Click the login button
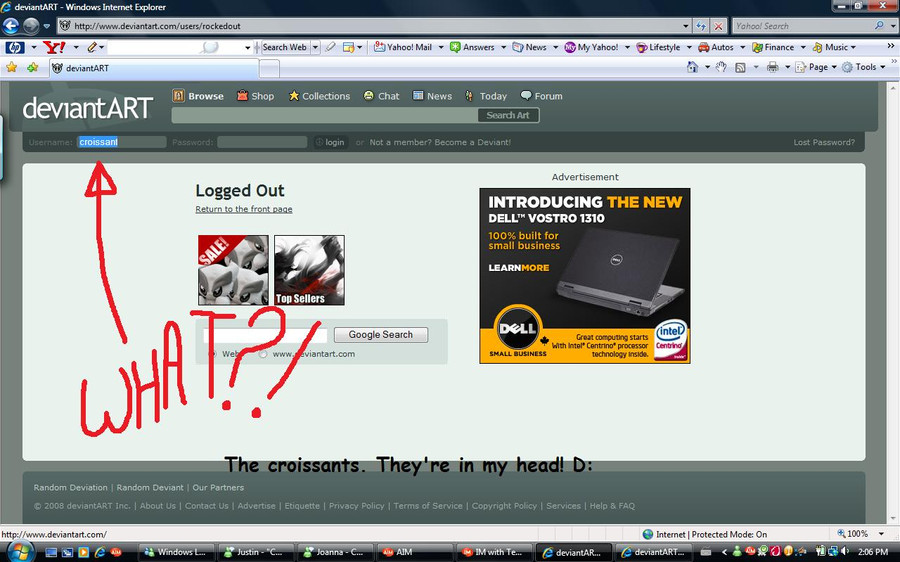 (x=331, y=142)
